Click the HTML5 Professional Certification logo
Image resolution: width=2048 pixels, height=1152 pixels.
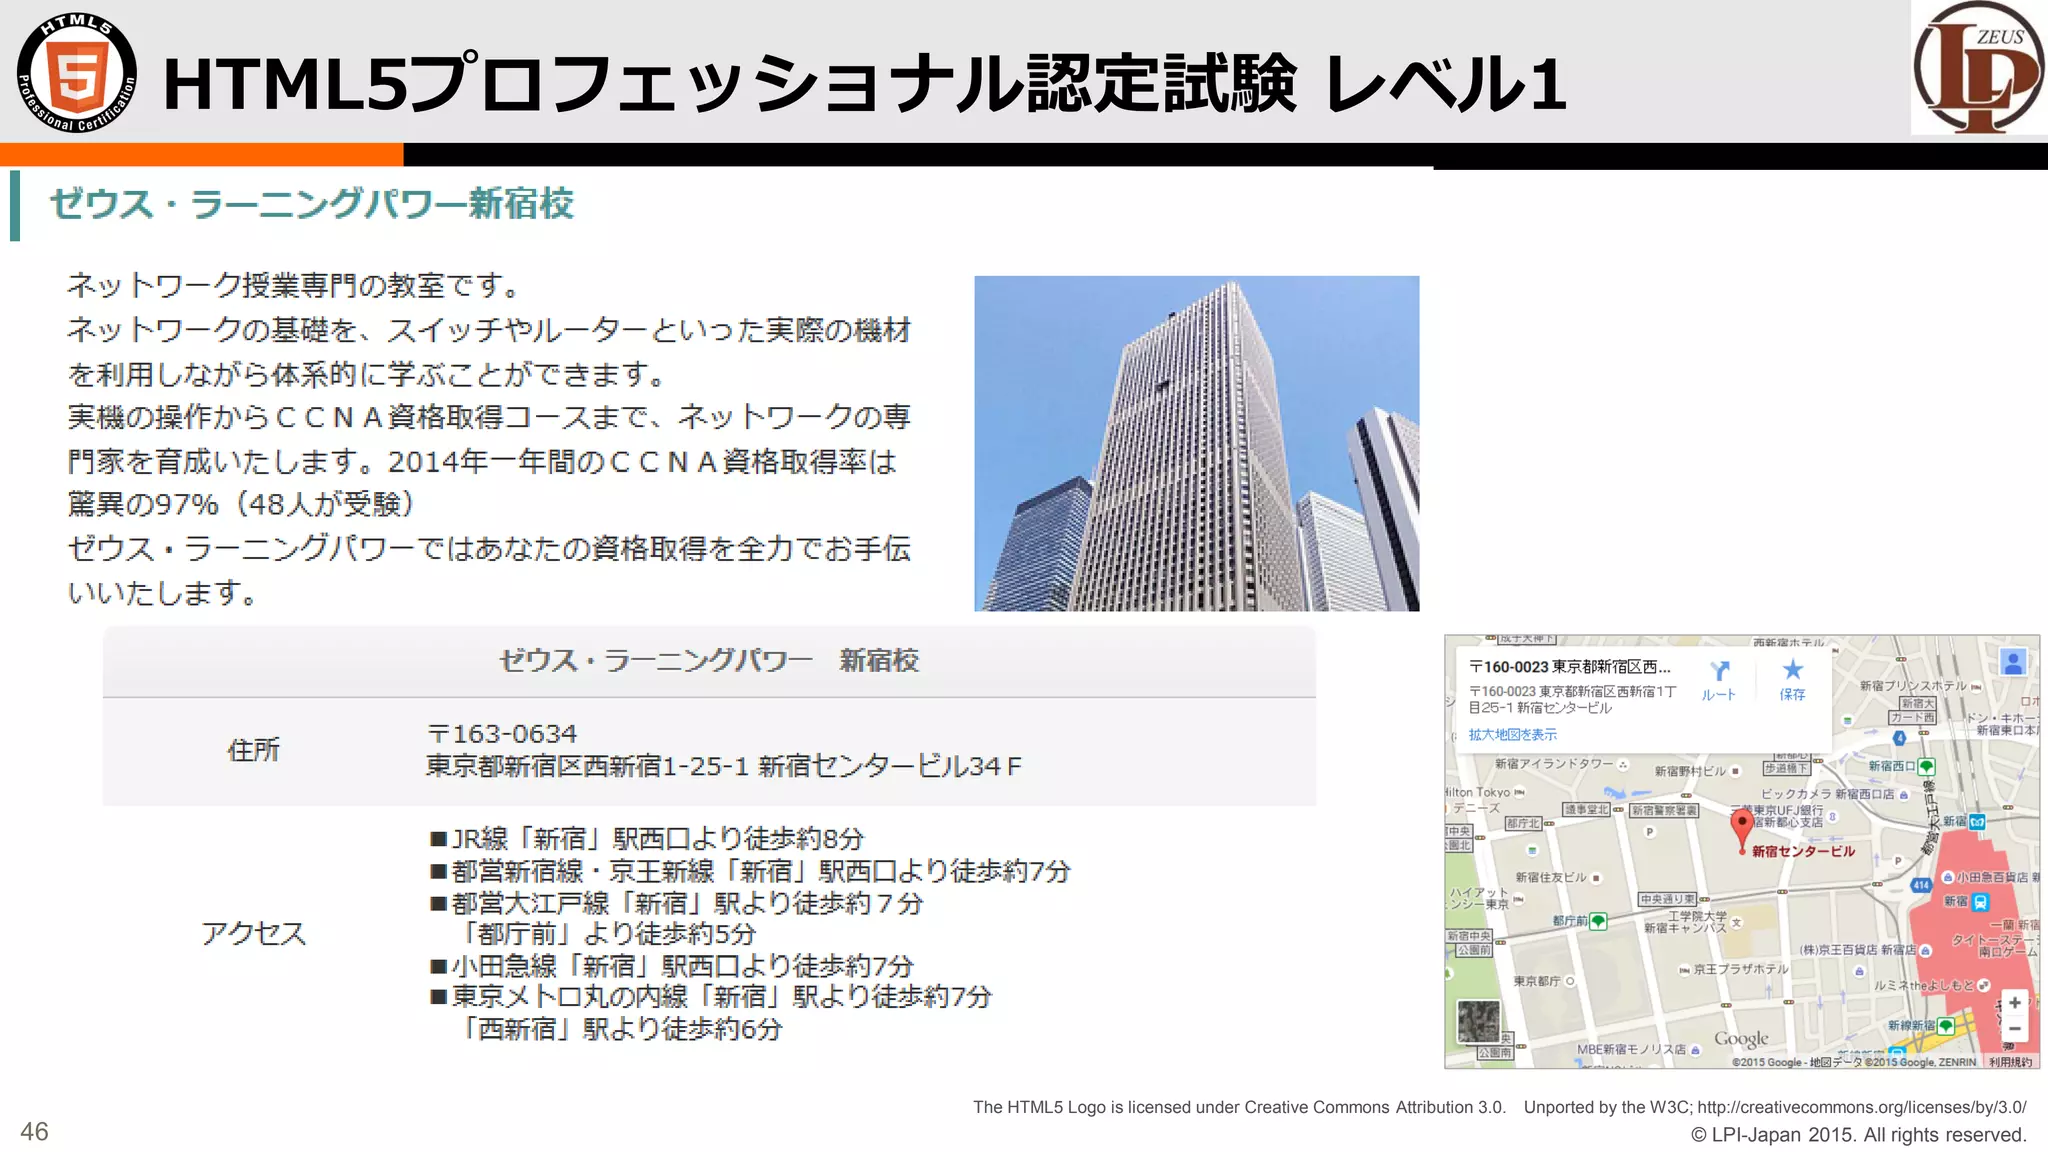pos(77,73)
